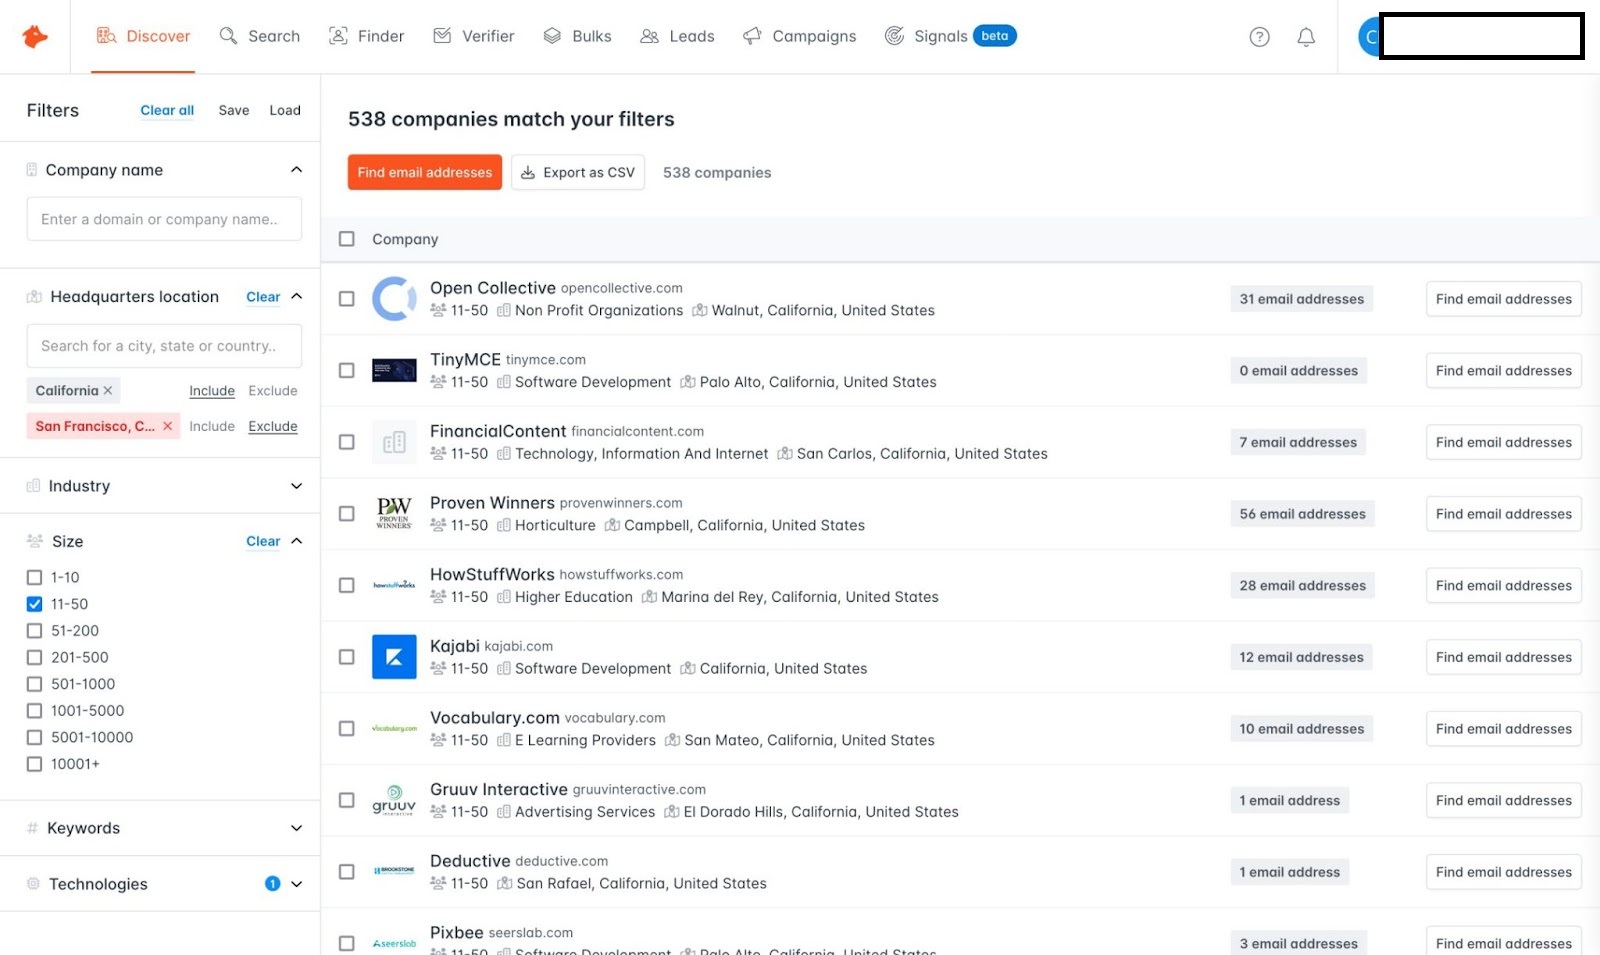Image resolution: width=1600 pixels, height=955 pixels.
Task: Clear the Size filter
Action: [263, 541]
